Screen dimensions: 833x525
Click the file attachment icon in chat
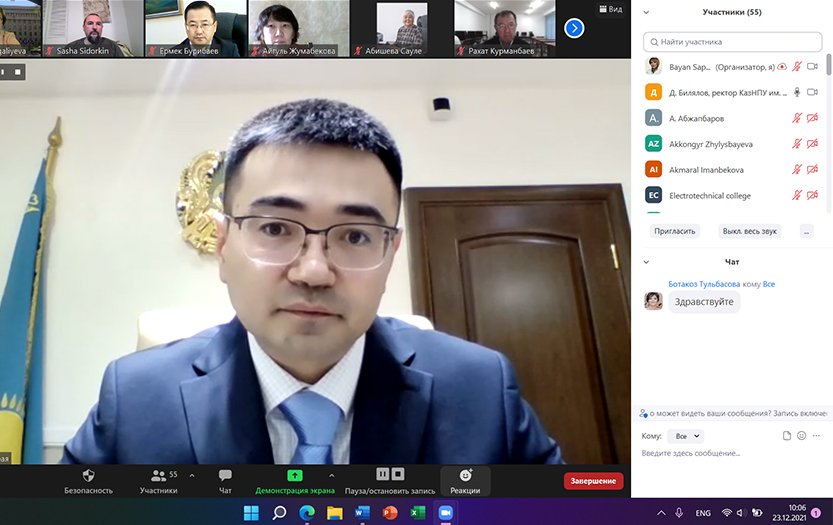[787, 436]
